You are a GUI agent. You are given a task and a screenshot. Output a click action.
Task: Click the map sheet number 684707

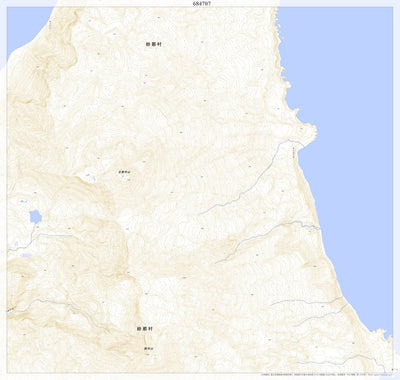202,3
